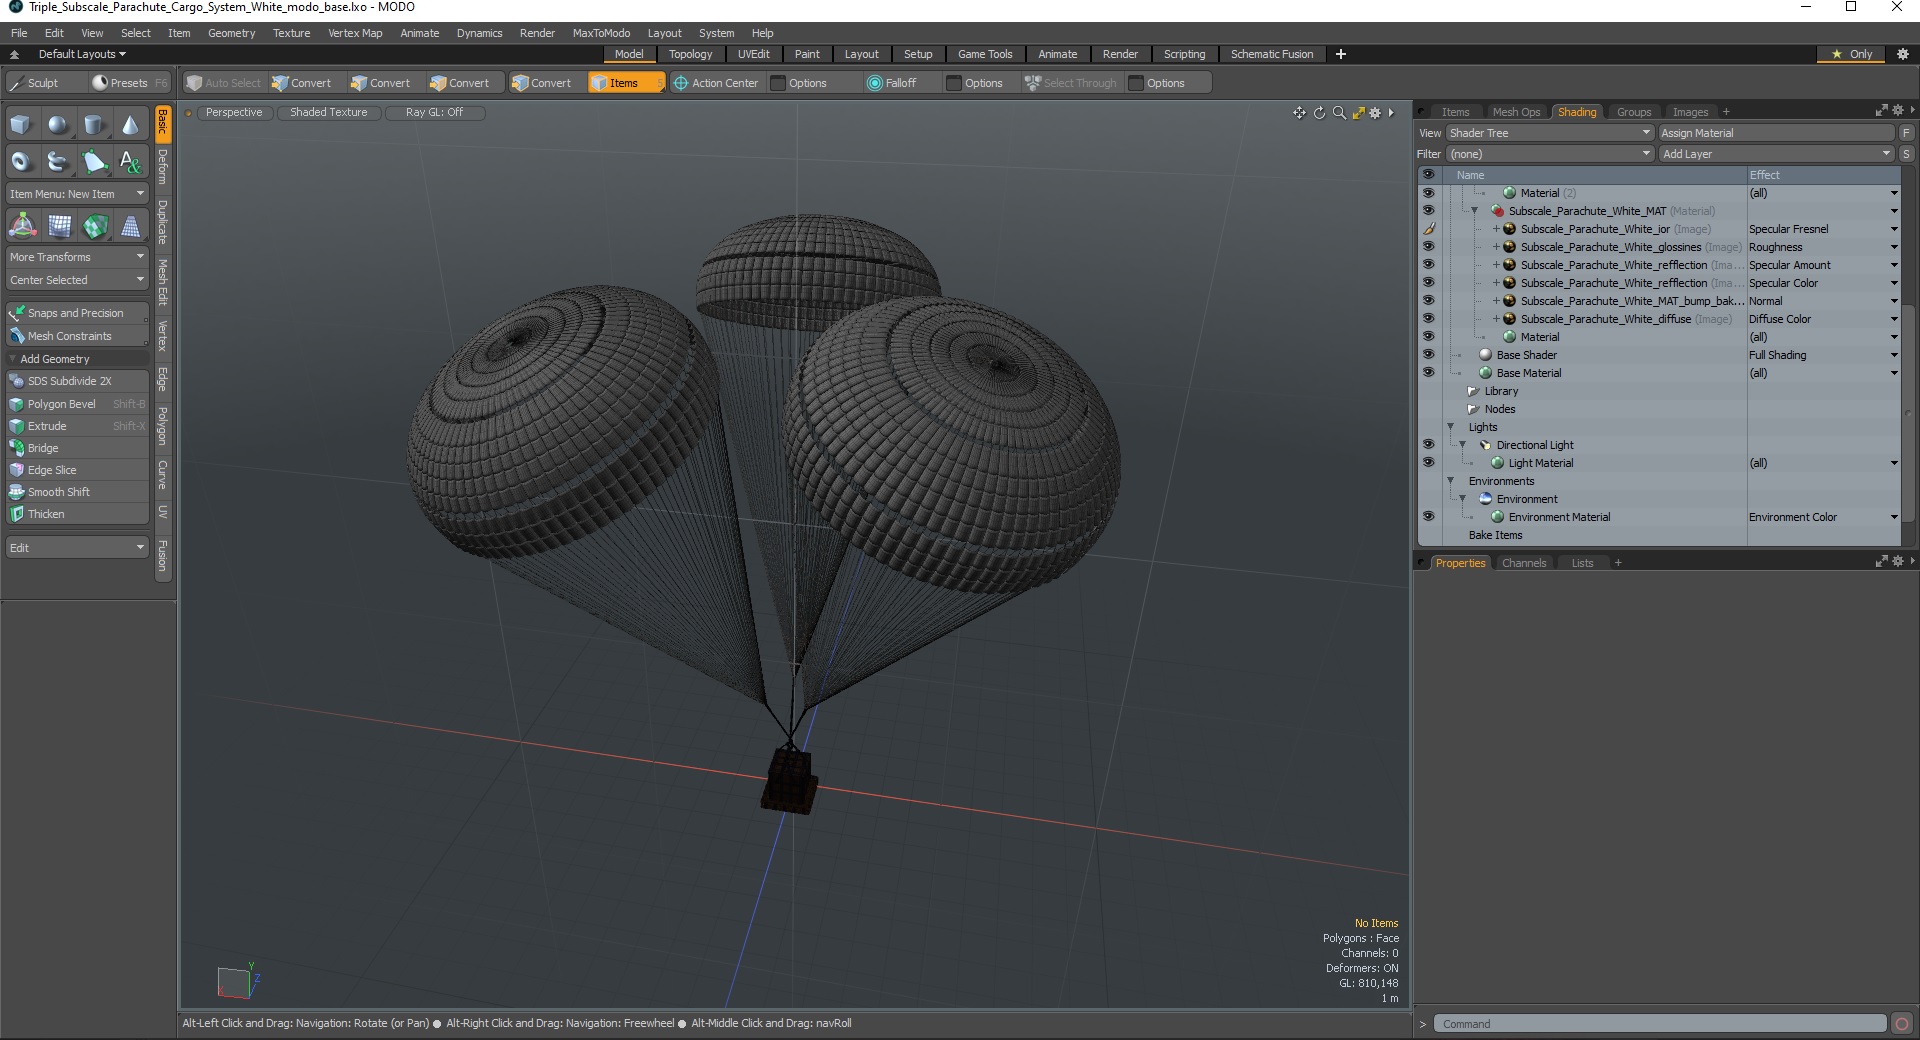Screen dimensions: 1920x1040
Task: Click the Action Center button
Action: [716, 83]
